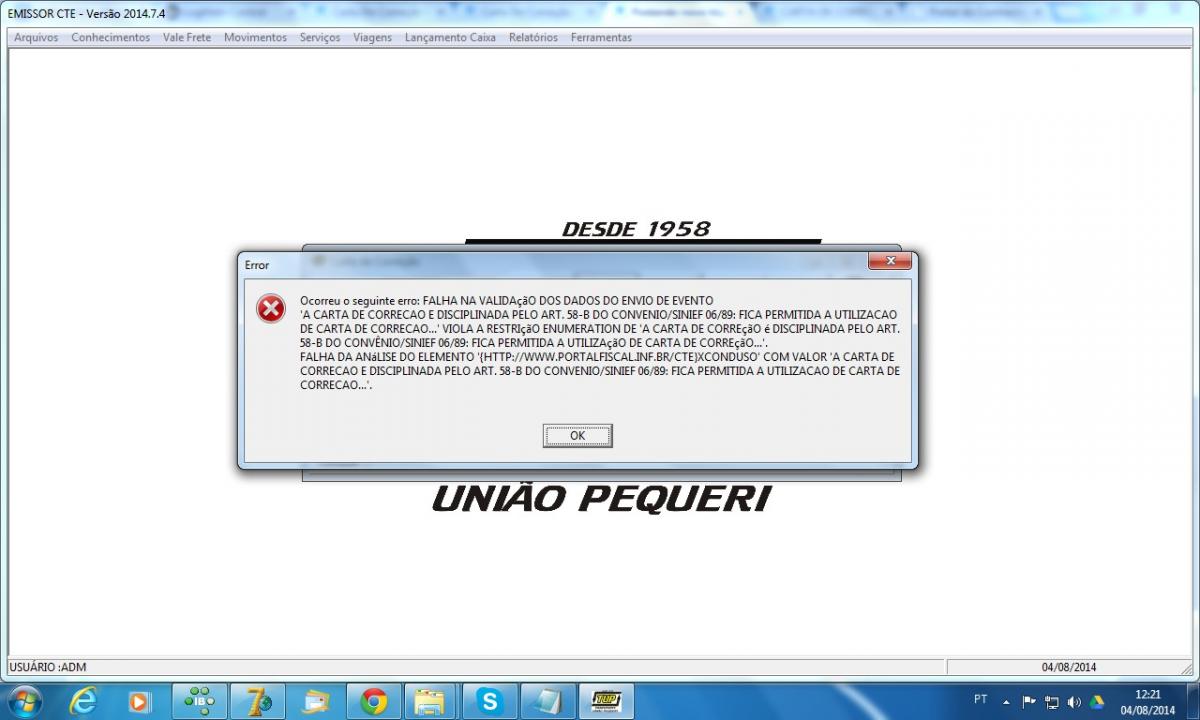
Task: Dismiss the error dialog with OK
Action: [577, 436]
